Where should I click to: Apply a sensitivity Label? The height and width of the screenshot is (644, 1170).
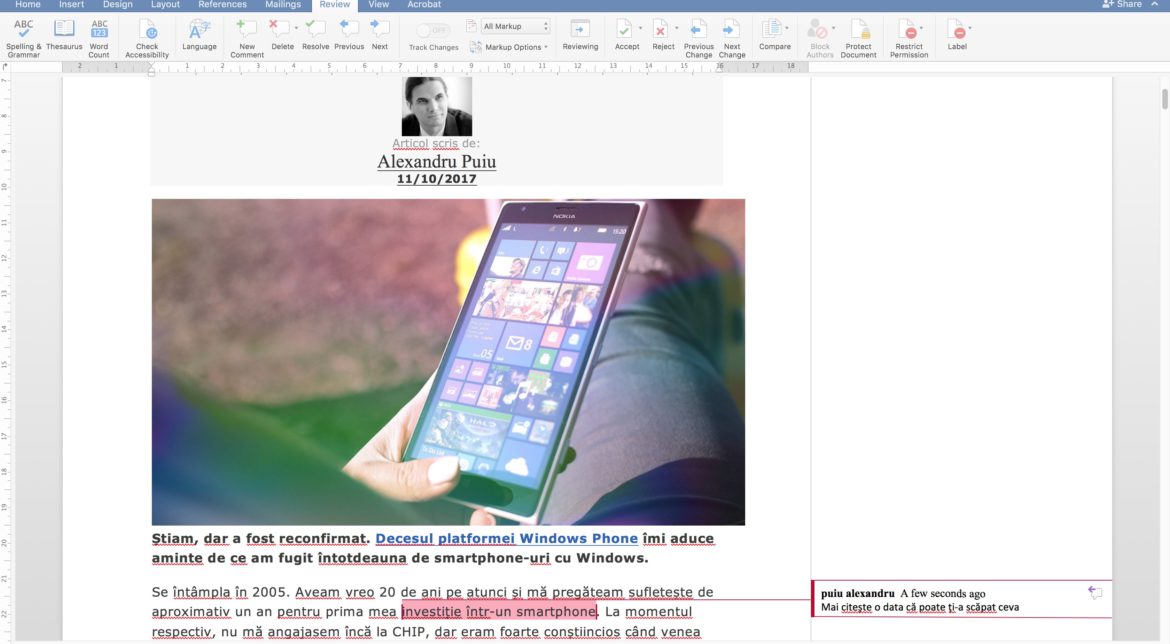957,35
